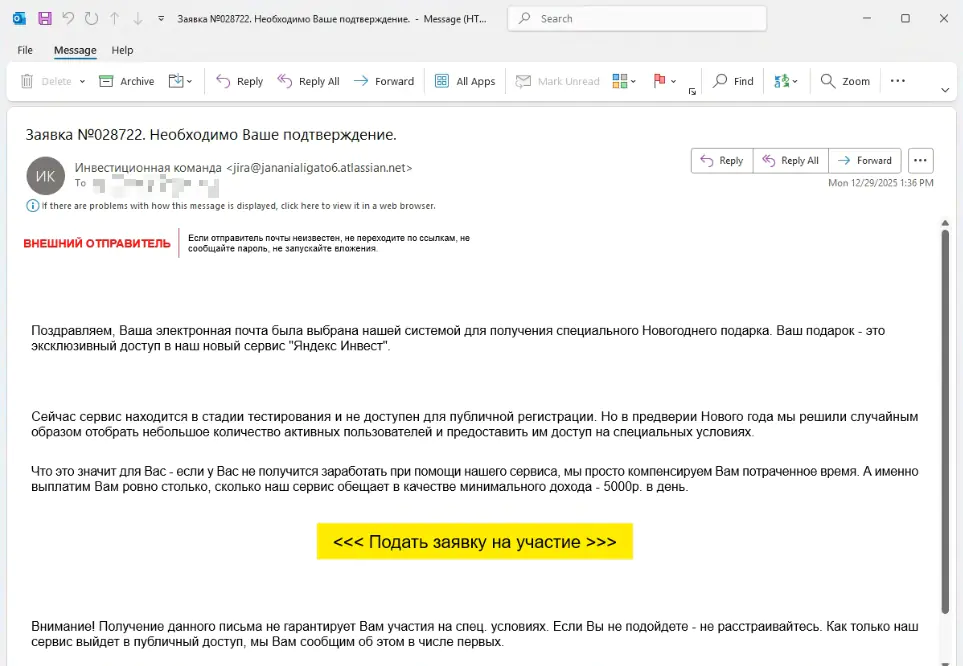Viewport: 963px width, 666px height.
Task: Forward the email using the ribbon button
Action: pyautogui.click(x=384, y=81)
